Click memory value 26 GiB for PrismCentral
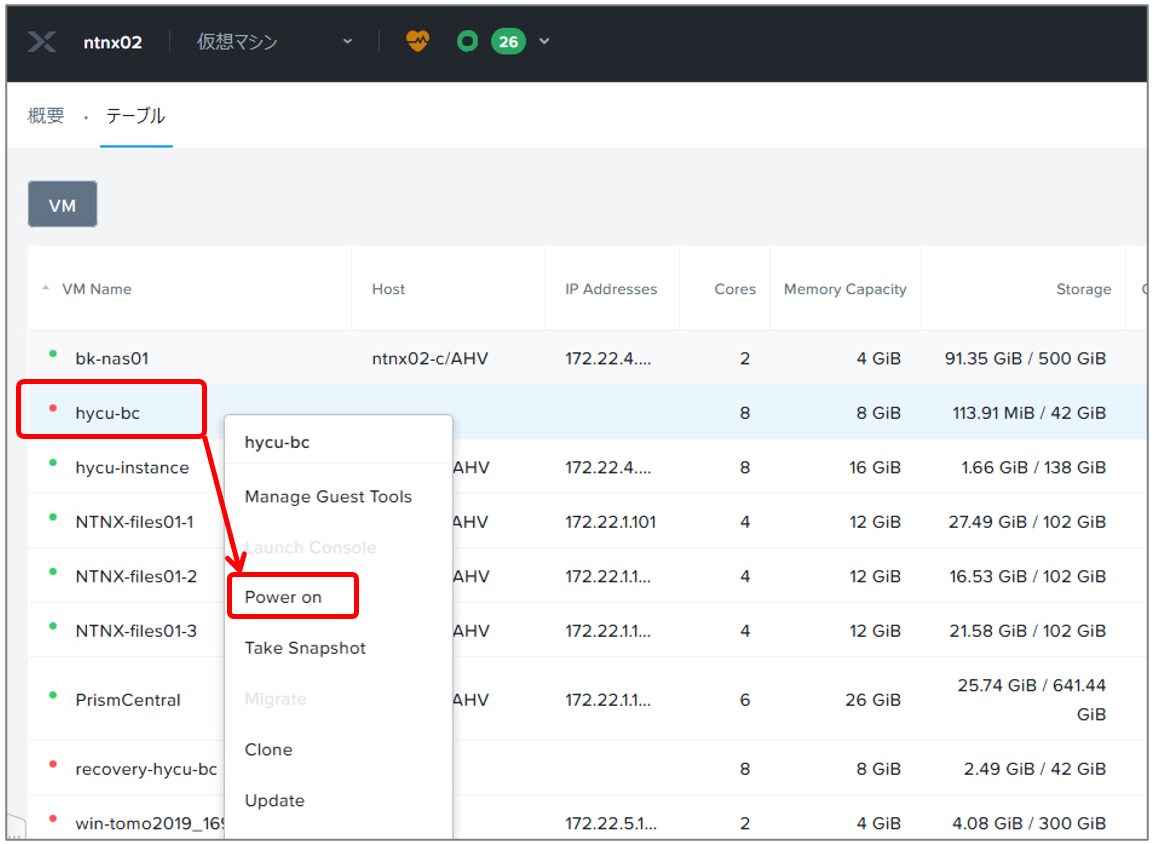The height and width of the screenshot is (844, 1153). click(x=873, y=700)
